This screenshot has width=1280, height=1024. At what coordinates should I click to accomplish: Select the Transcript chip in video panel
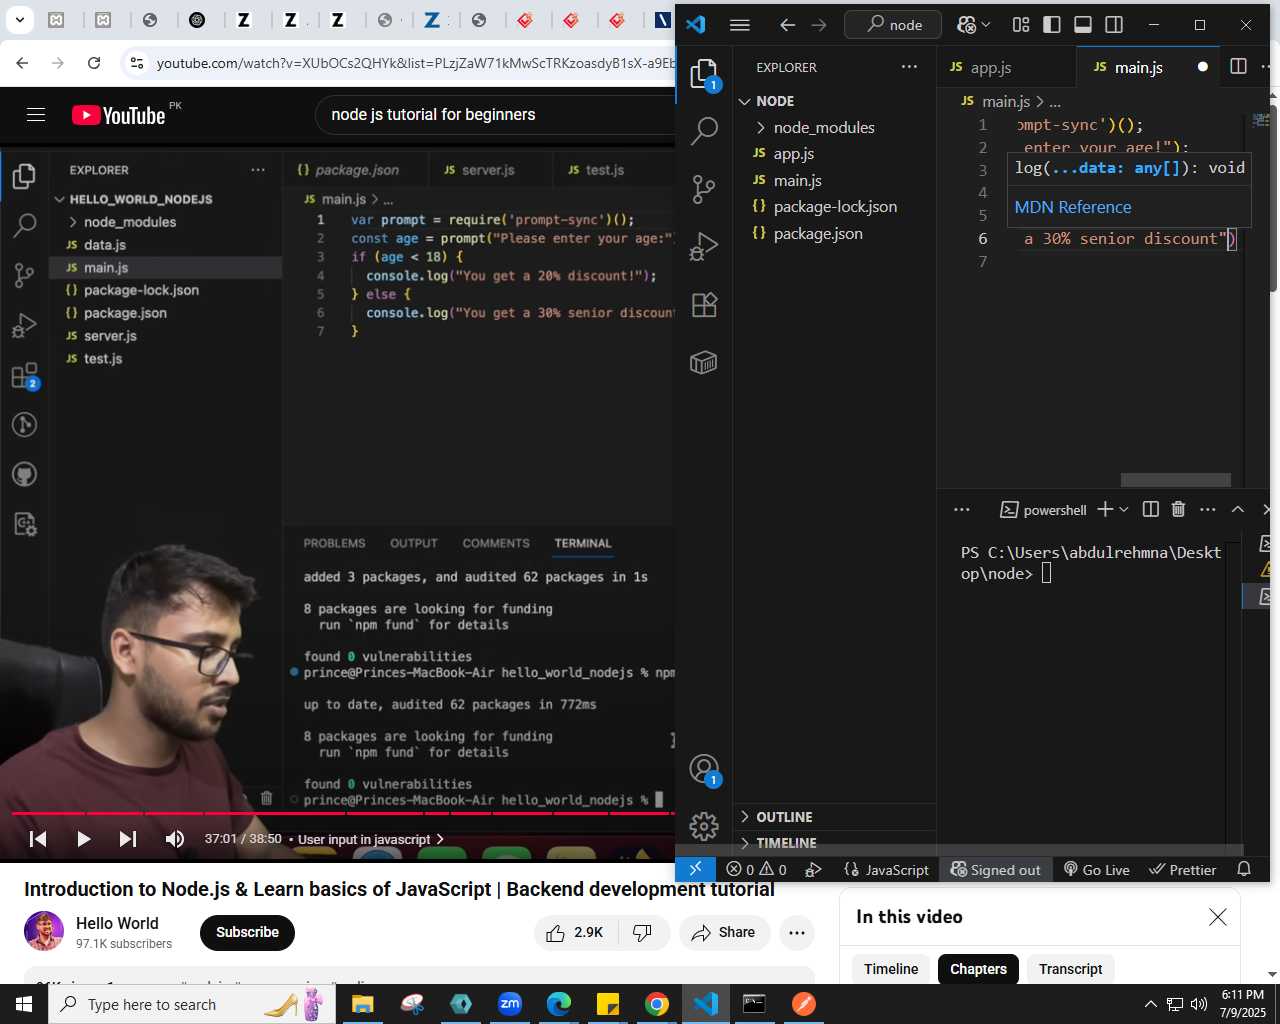click(x=1070, y=969)
